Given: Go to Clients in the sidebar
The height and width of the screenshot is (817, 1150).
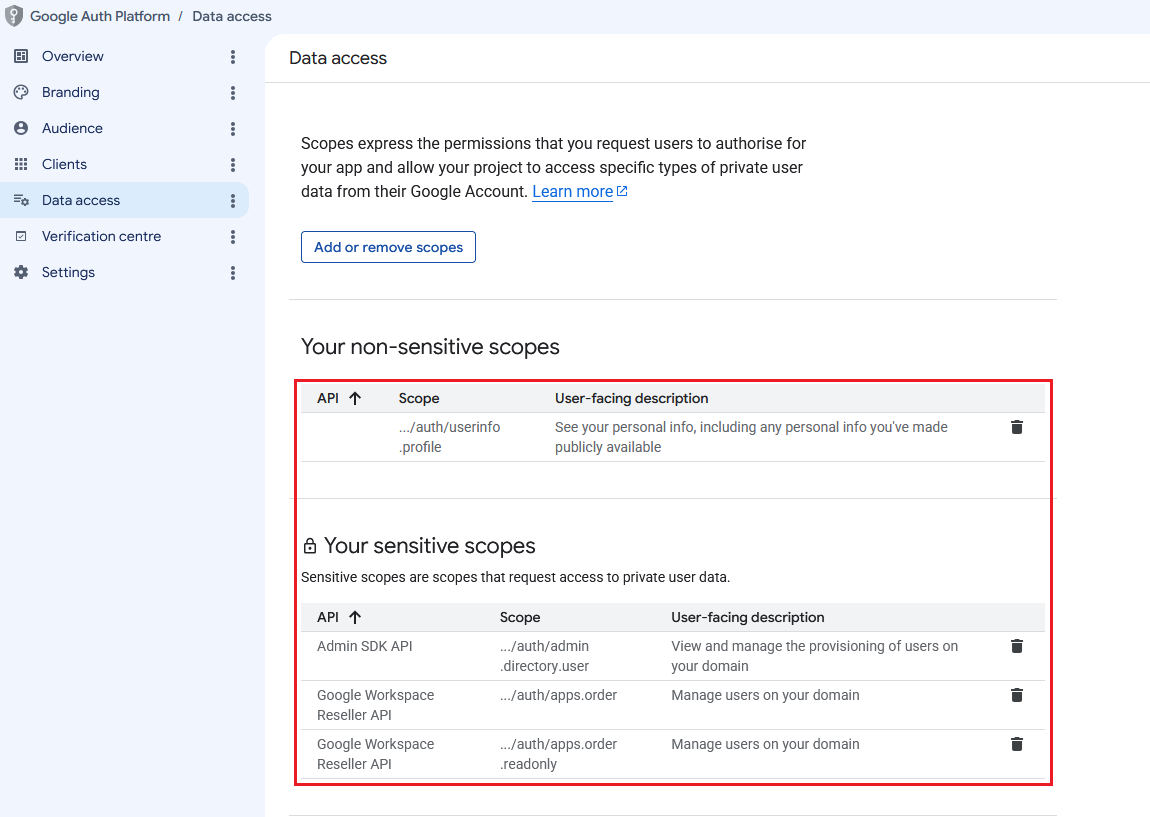Looking at the screenshot, I should coord(65,164).
